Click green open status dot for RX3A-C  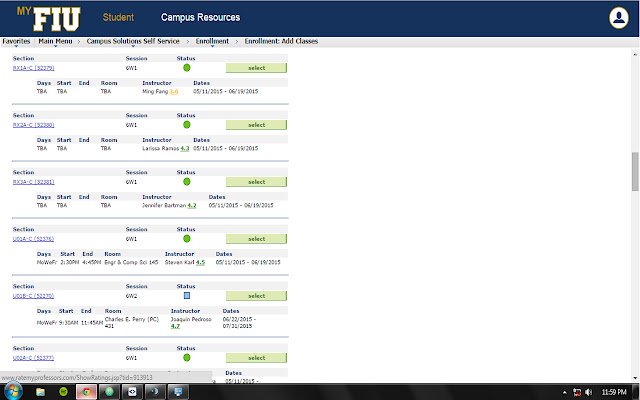pos(187,182)
